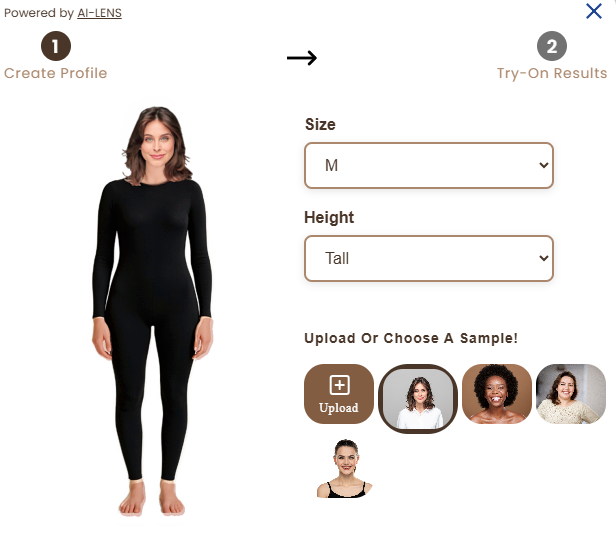Open the Size dropdown showing M
The image size is (616, 547).
(x=429, y=165)
